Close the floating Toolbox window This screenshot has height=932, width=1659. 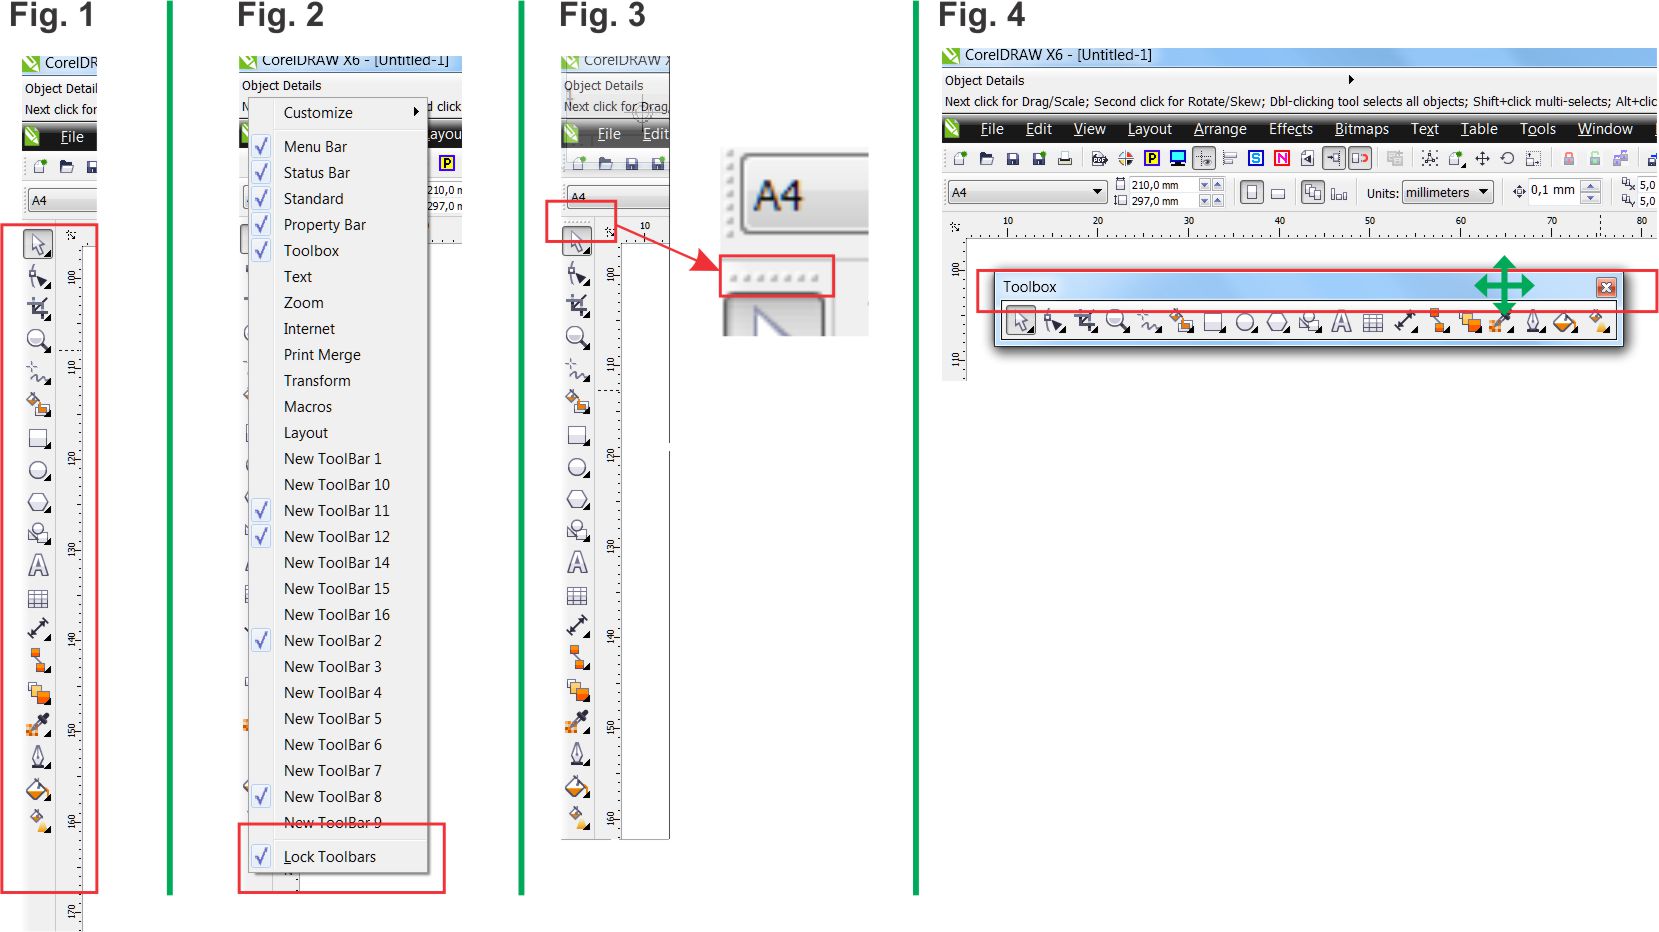pos(1606,287)
